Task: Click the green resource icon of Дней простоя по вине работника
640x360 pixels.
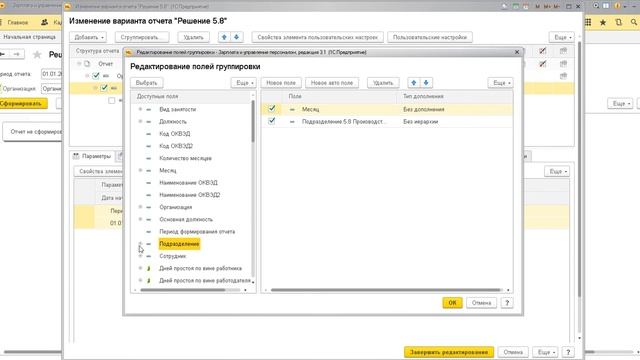Action: 149,269
